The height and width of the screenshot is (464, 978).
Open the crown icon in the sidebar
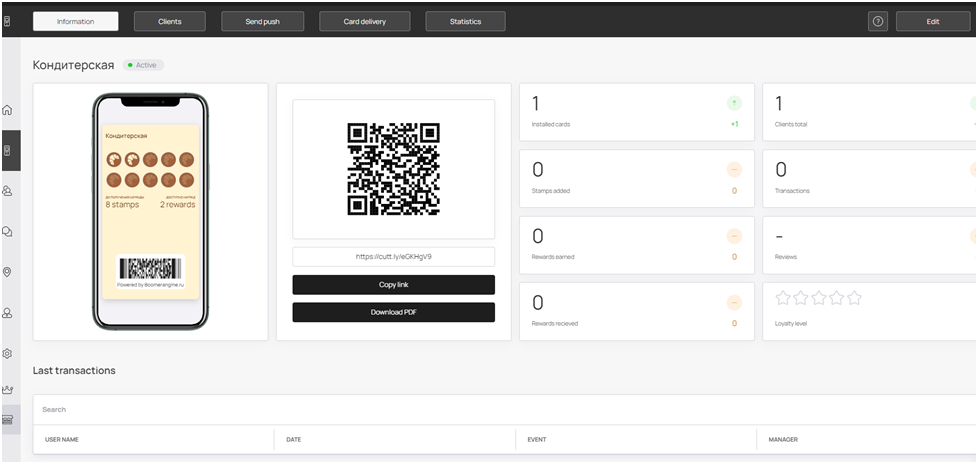click(7, 390)
